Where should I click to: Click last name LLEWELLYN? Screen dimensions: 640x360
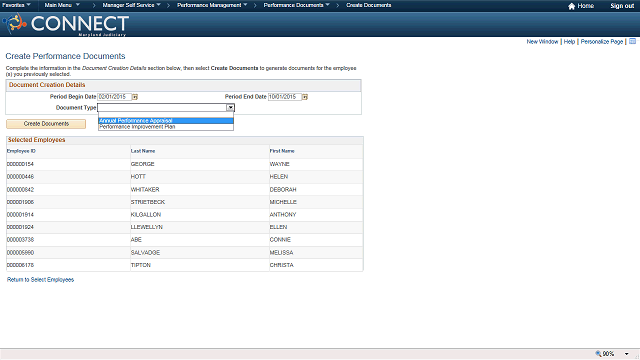(147, 227)
